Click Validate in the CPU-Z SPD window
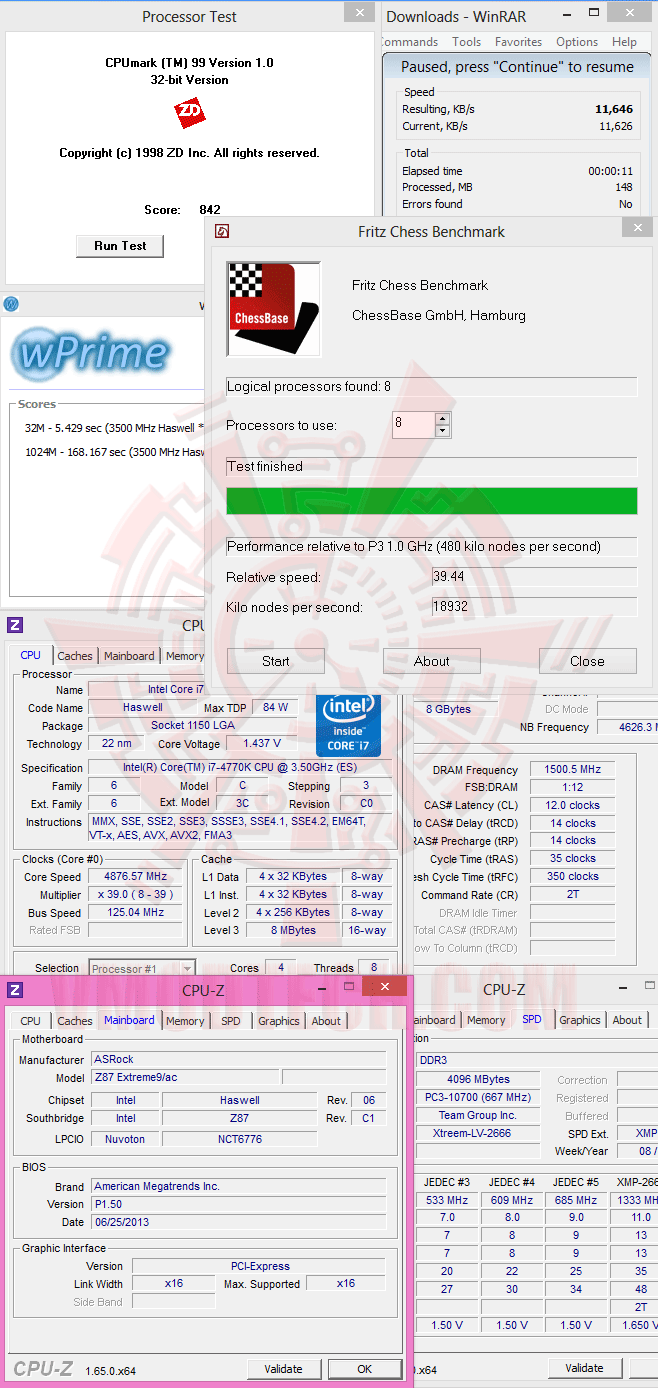 click(584, 1368)
